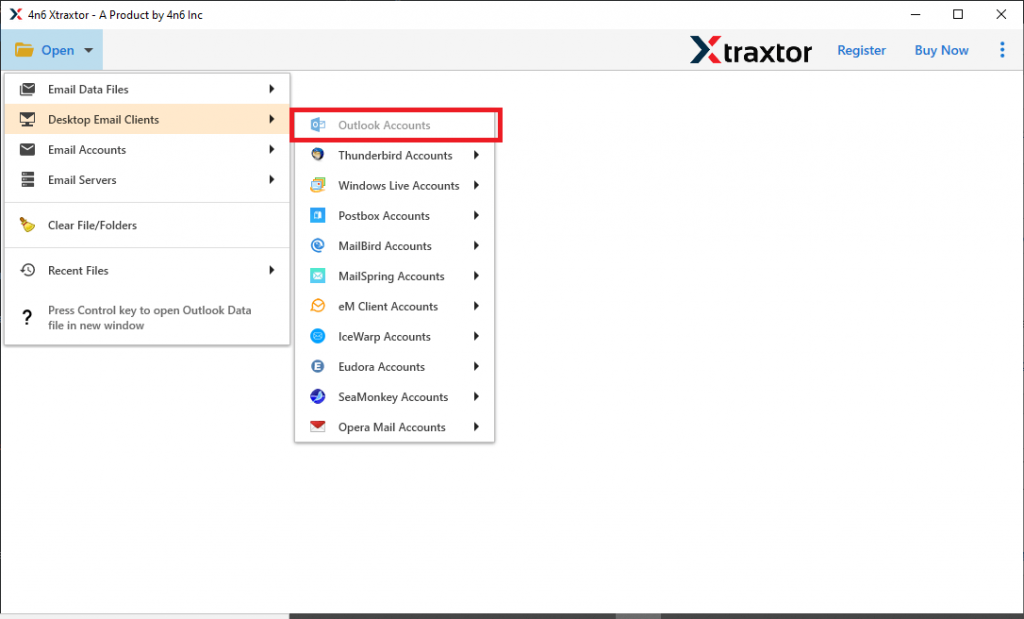Select Outlook Accounts menu entry
Screen dimensions: 1024x619
[x=394, y=125]
